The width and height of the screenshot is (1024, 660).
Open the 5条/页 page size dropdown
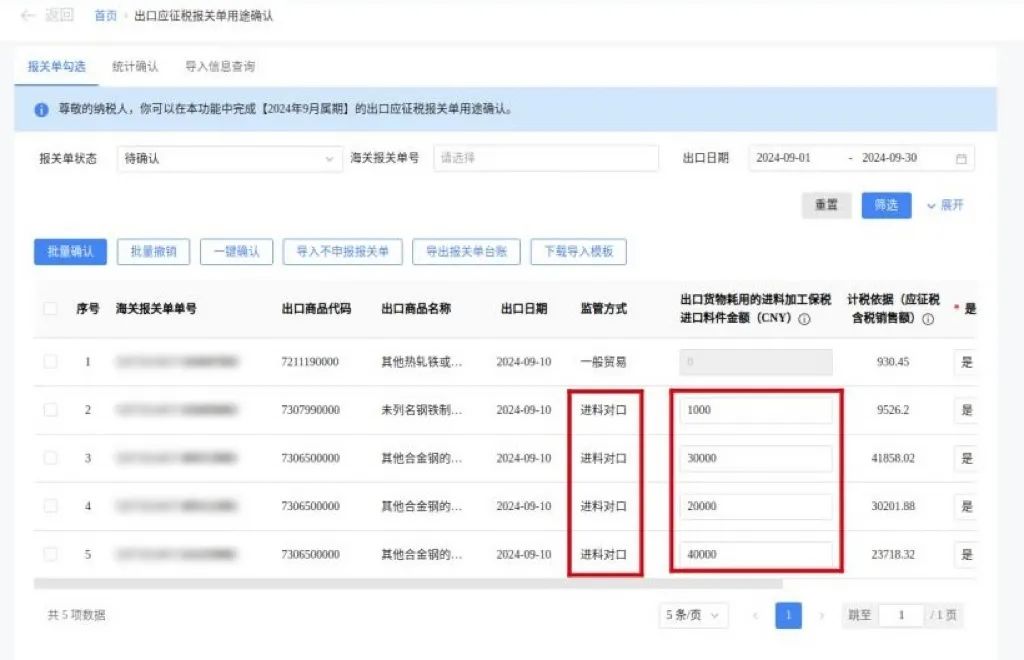coord(693,615)
